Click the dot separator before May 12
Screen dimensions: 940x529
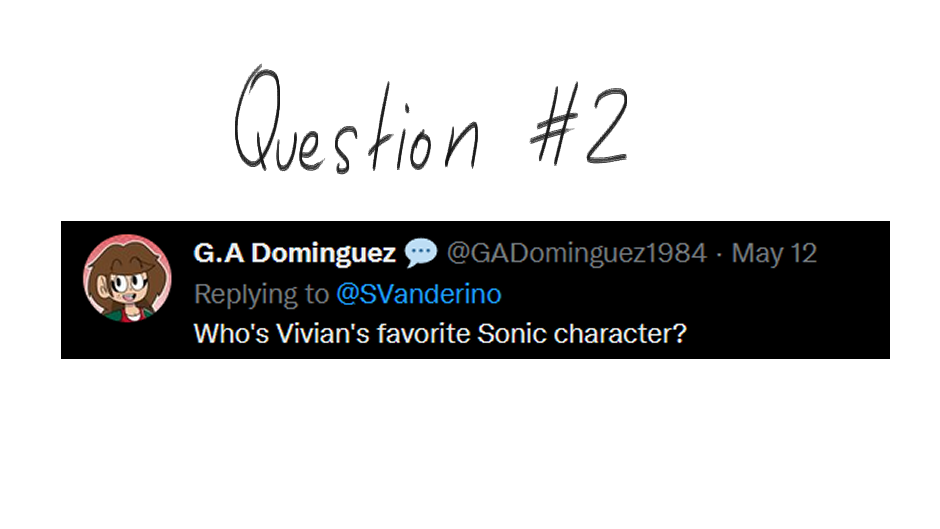(720, 254)
